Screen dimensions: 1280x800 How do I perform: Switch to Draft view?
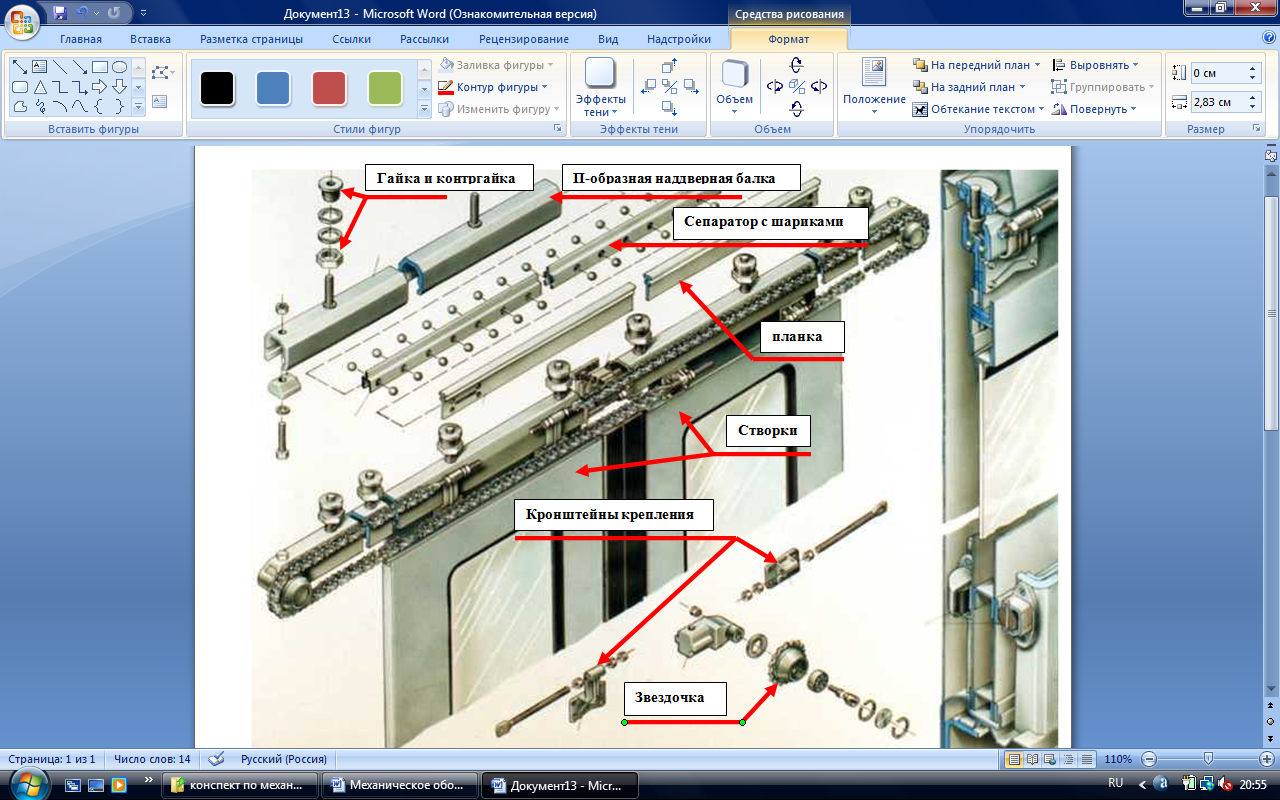point(1086,759)
